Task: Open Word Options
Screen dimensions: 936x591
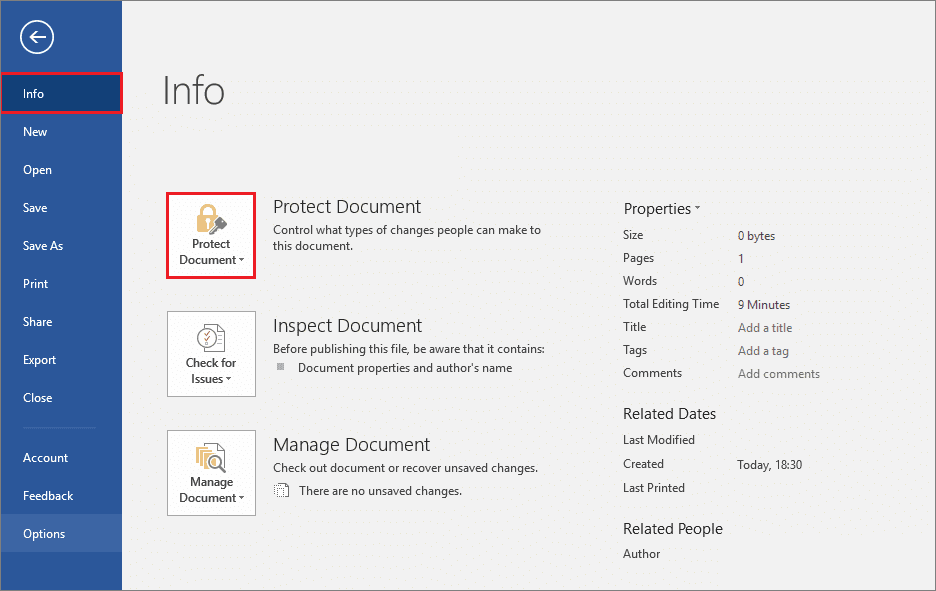Action: [x=44, y=533]
